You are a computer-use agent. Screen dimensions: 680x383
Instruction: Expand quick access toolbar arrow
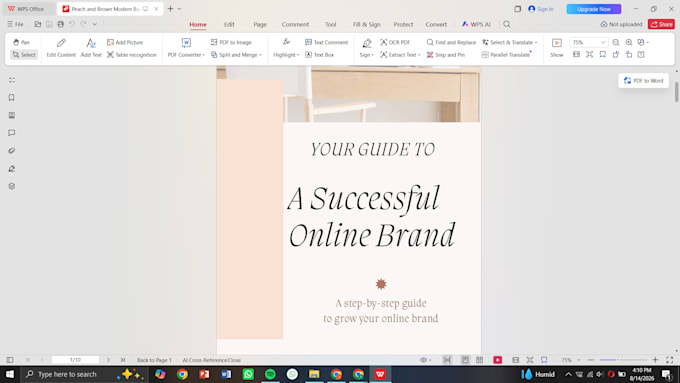pos(95,24)
